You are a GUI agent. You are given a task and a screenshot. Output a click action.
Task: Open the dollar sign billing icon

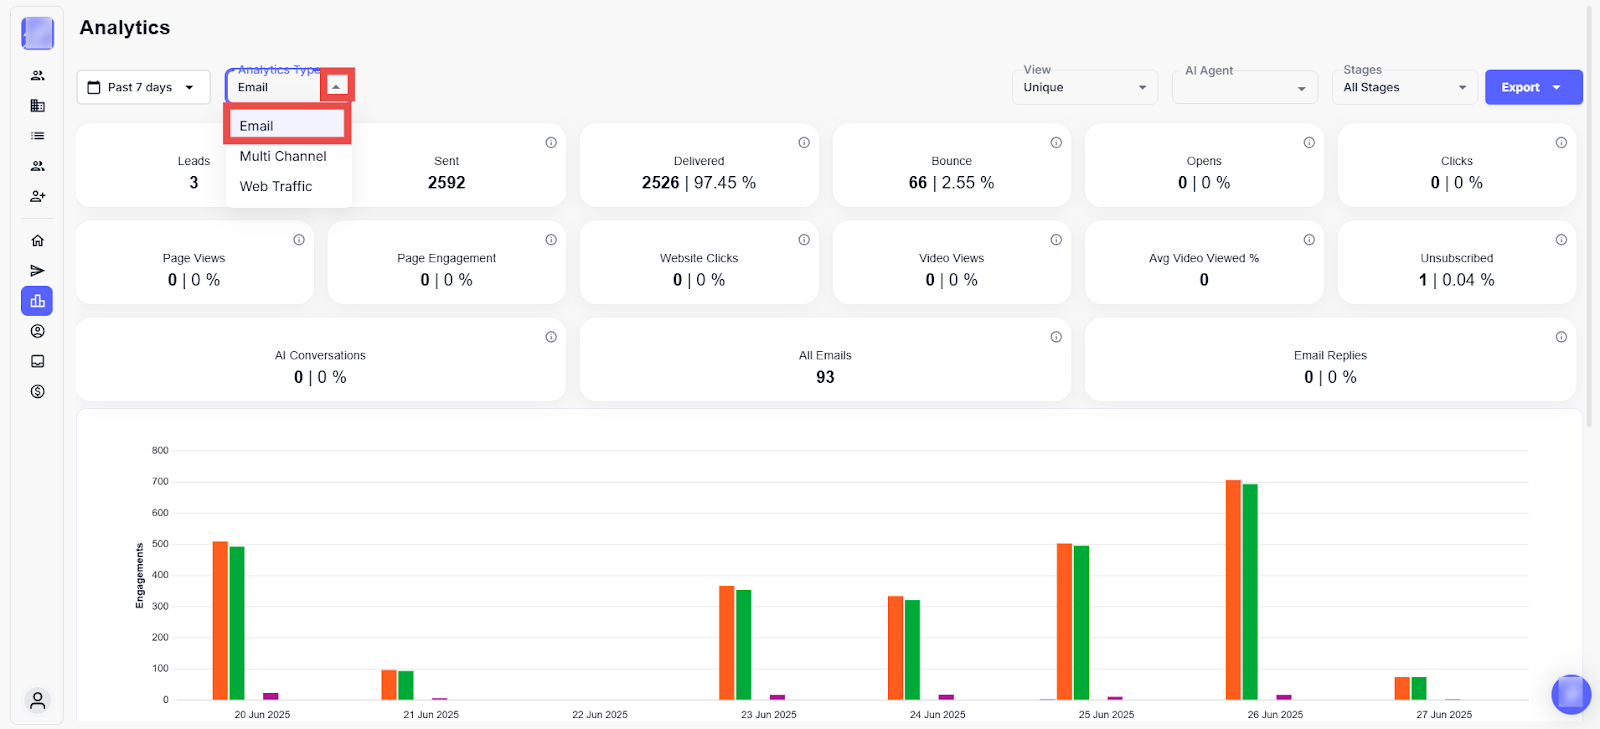37,392
